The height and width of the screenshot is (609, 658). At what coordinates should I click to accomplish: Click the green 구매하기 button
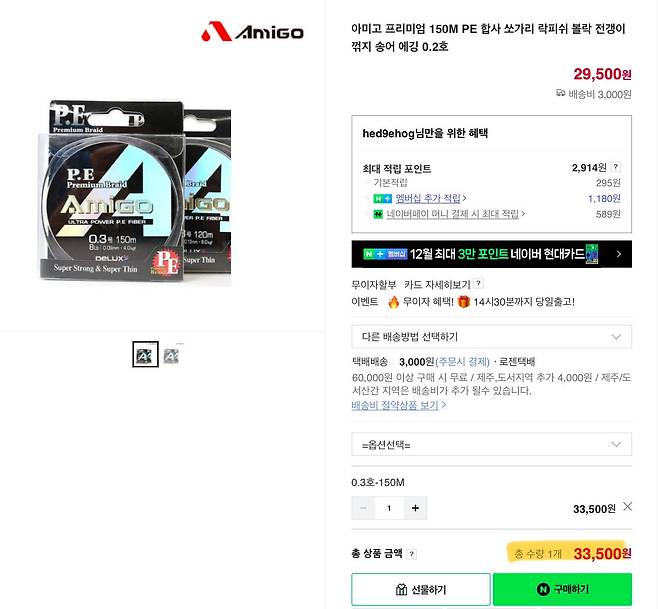pyautogui.click(x=562, y=589)
